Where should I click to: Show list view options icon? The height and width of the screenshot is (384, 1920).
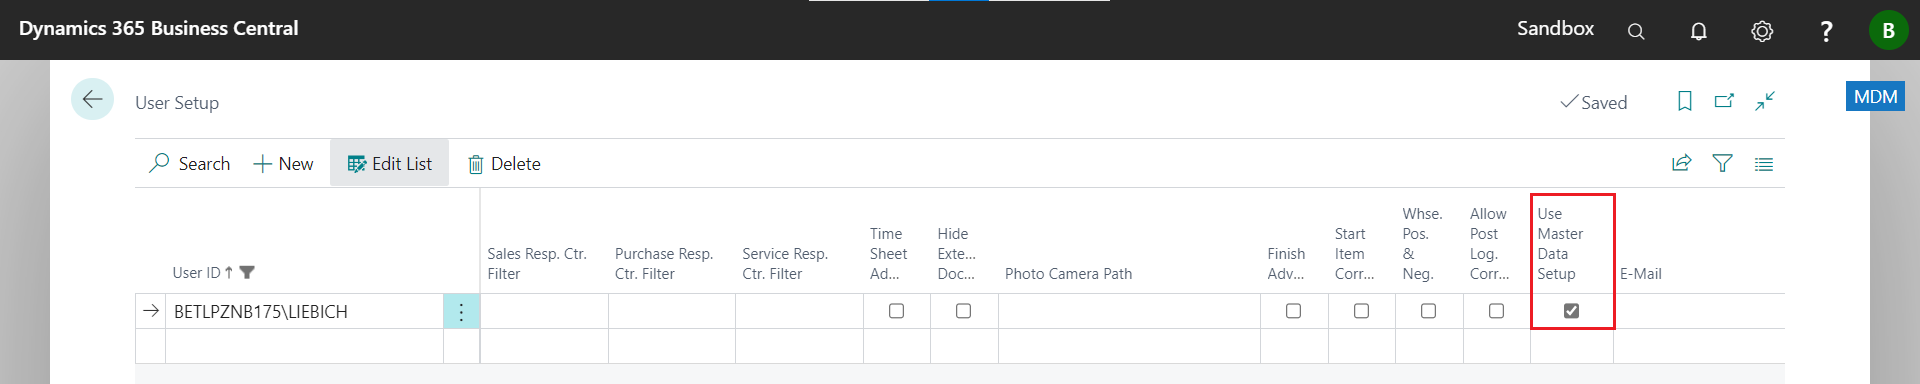[x=1764, y=164]
